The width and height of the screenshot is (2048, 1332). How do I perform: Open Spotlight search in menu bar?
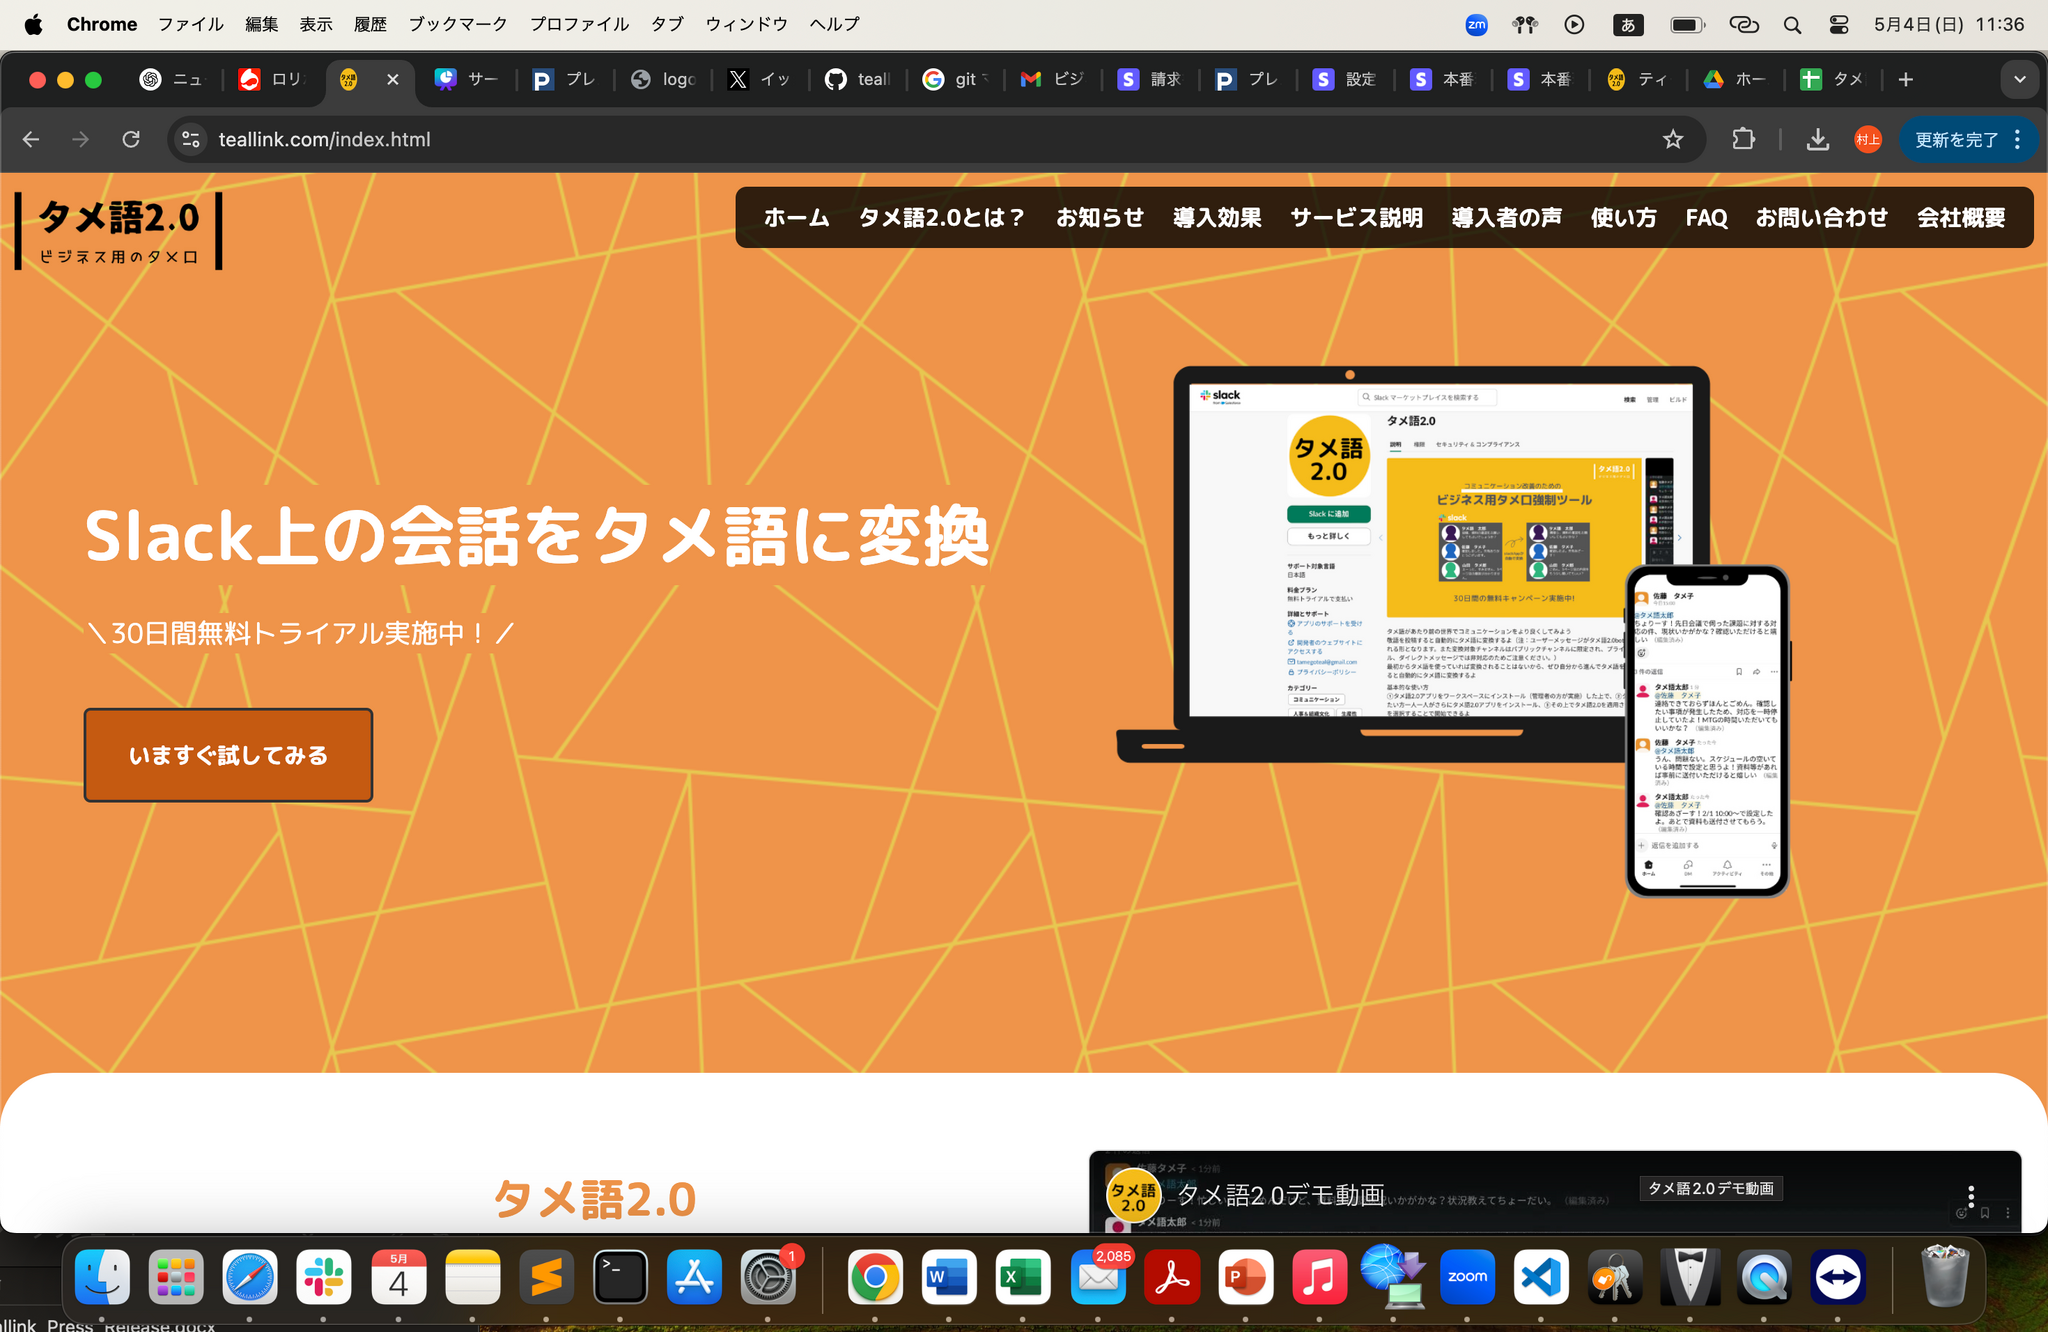pyautogui.click(x=1792, y=25)
